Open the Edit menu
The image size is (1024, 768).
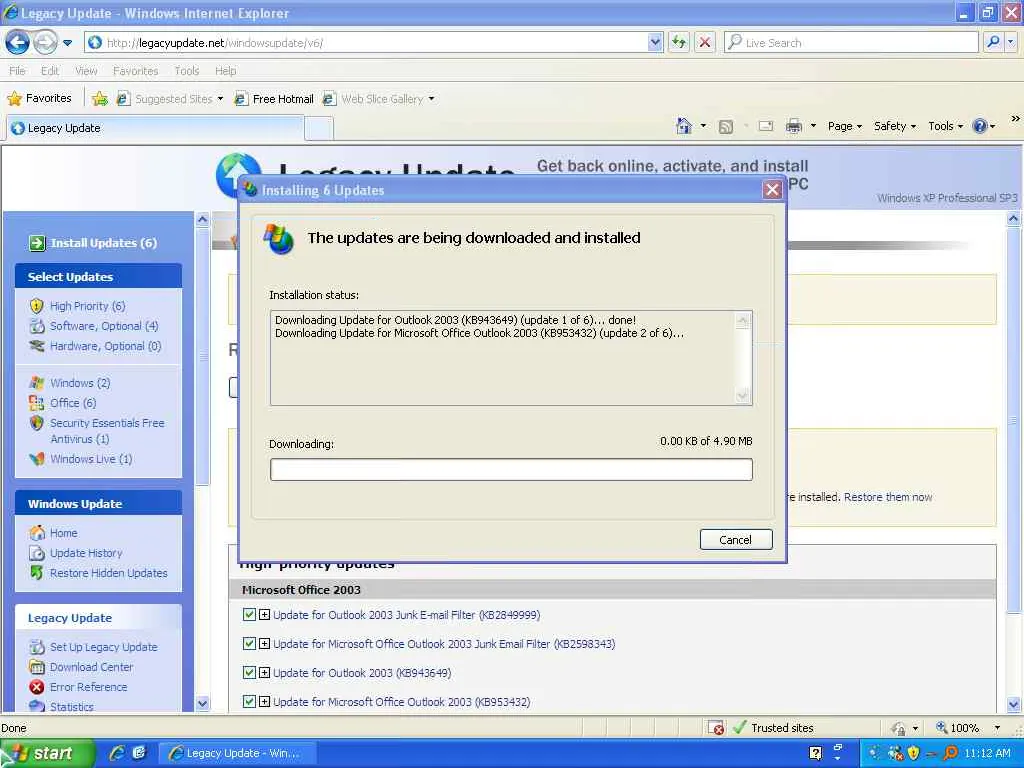point(50,71)
